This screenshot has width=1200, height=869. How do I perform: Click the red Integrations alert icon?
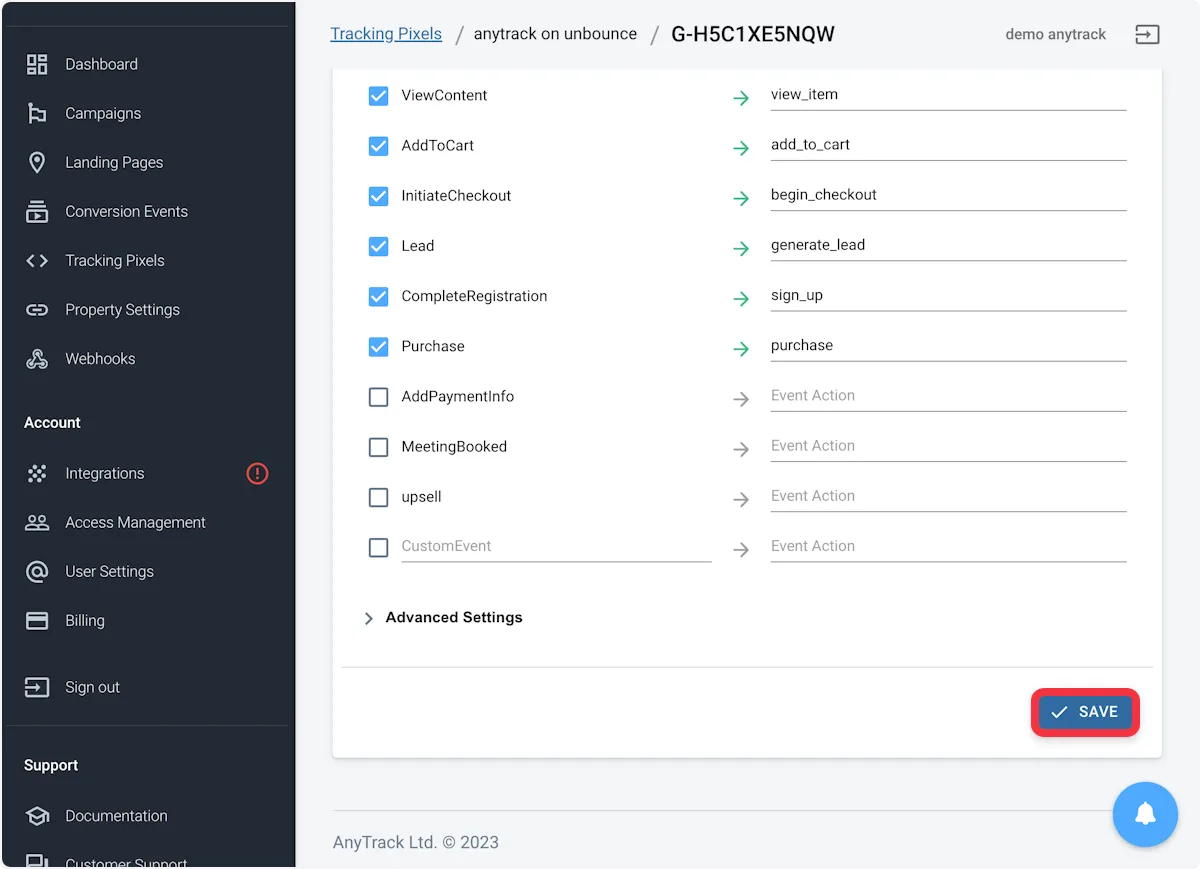(x=257, y=473)
